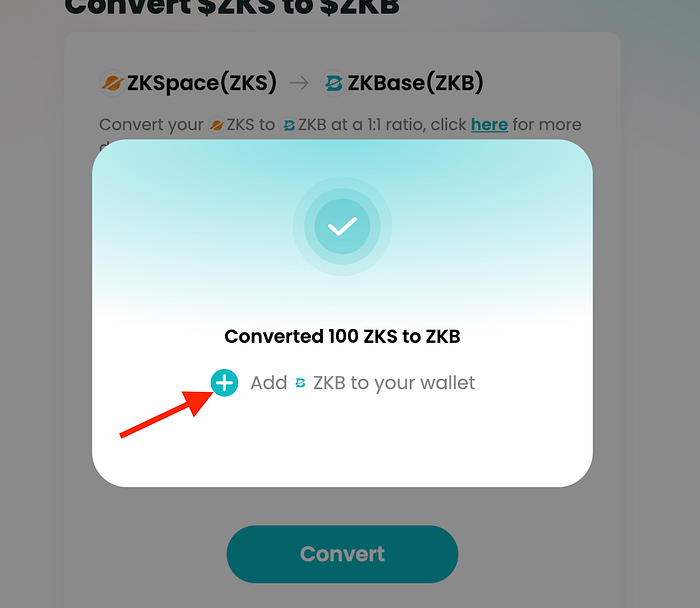Click the red annotation arrow
Image resolution: width=700 pixels, height=608 pixels.
point(167,414)
